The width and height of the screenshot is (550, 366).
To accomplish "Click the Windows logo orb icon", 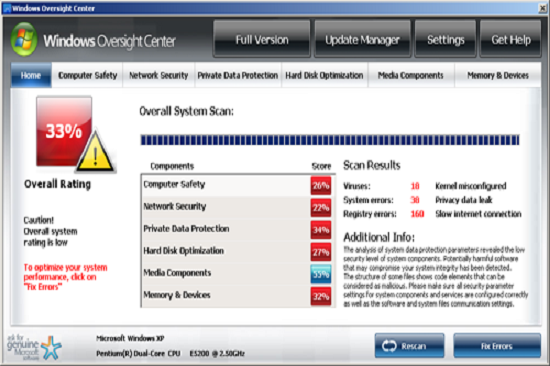I will pos(24,39).
